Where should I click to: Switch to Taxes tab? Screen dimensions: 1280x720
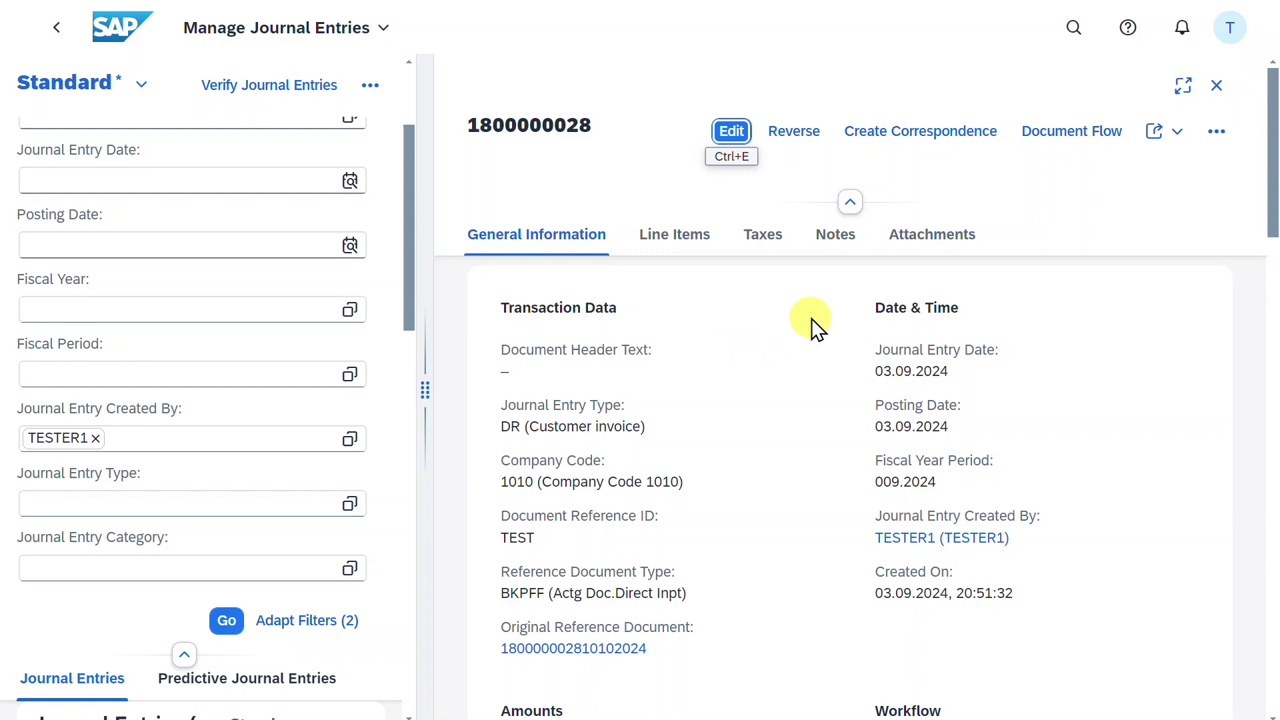tap(763, 234)
